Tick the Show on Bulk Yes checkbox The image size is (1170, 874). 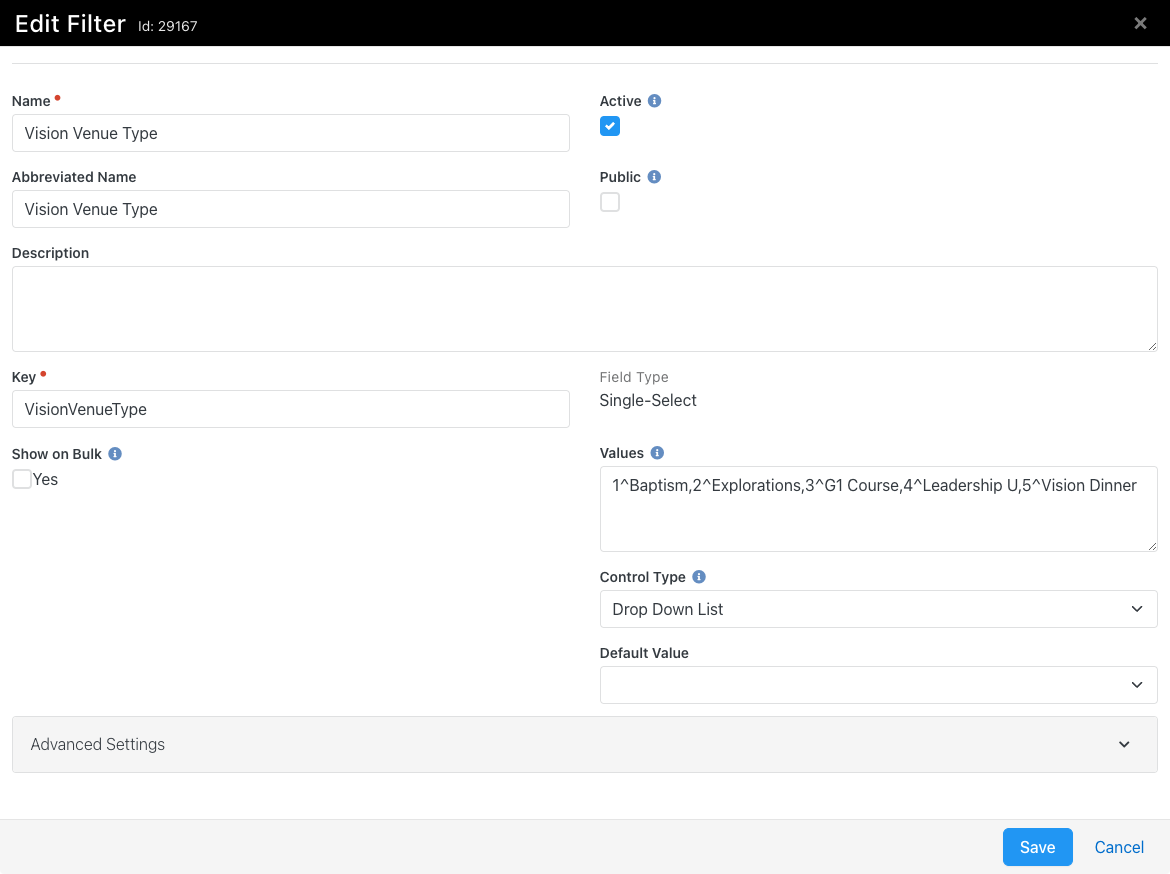22,479
